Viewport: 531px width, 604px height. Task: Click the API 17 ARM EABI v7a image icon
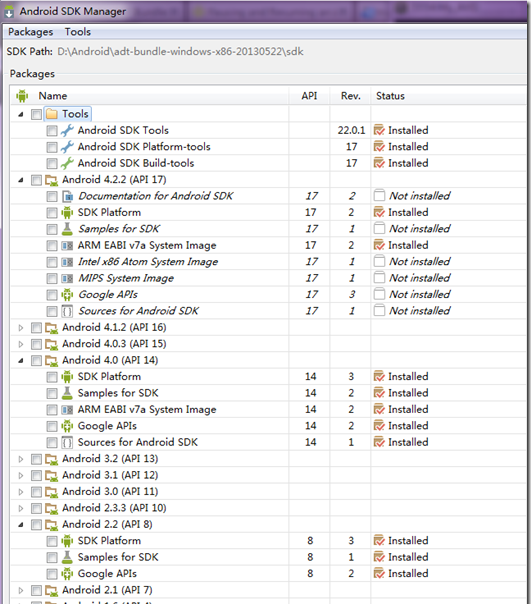coord(67,246)
